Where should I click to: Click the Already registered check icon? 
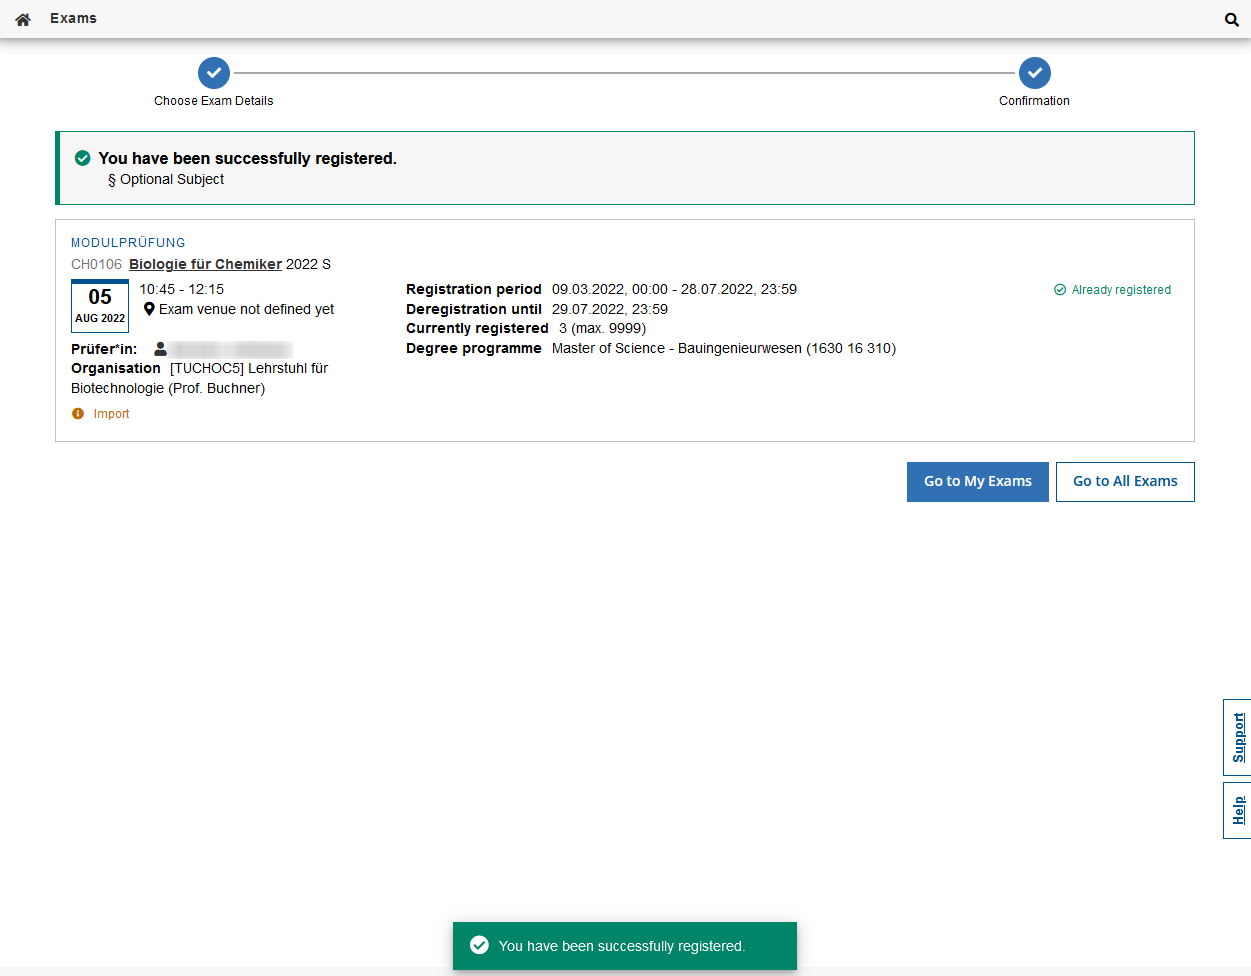[x=1060, y=290]
